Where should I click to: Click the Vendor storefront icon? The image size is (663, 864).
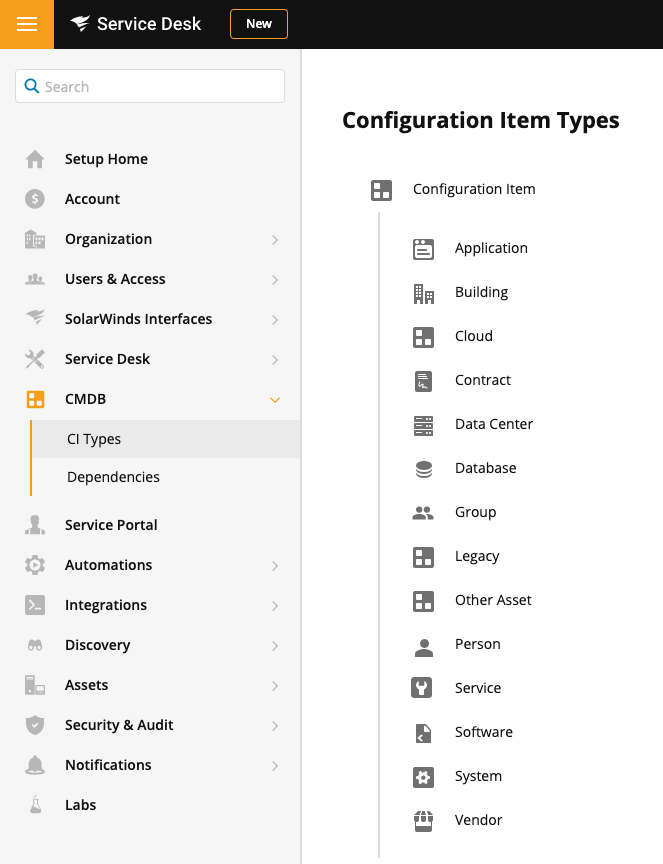(423, 820)
